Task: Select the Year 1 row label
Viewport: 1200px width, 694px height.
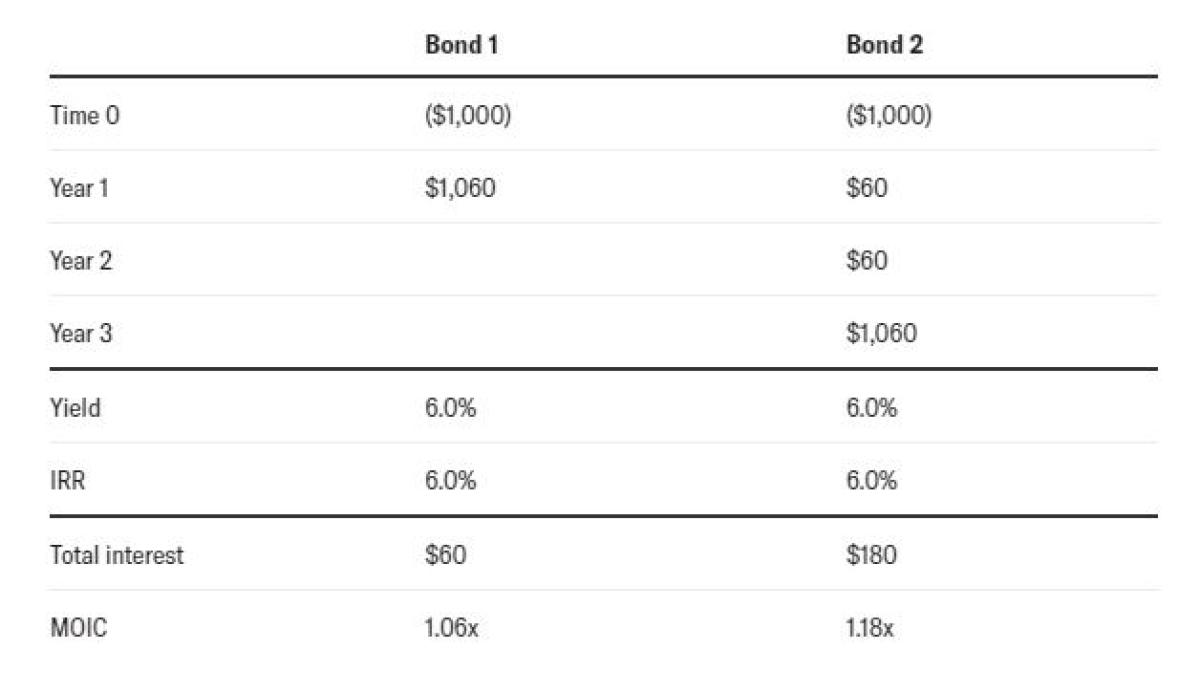Action: point(79,188)
